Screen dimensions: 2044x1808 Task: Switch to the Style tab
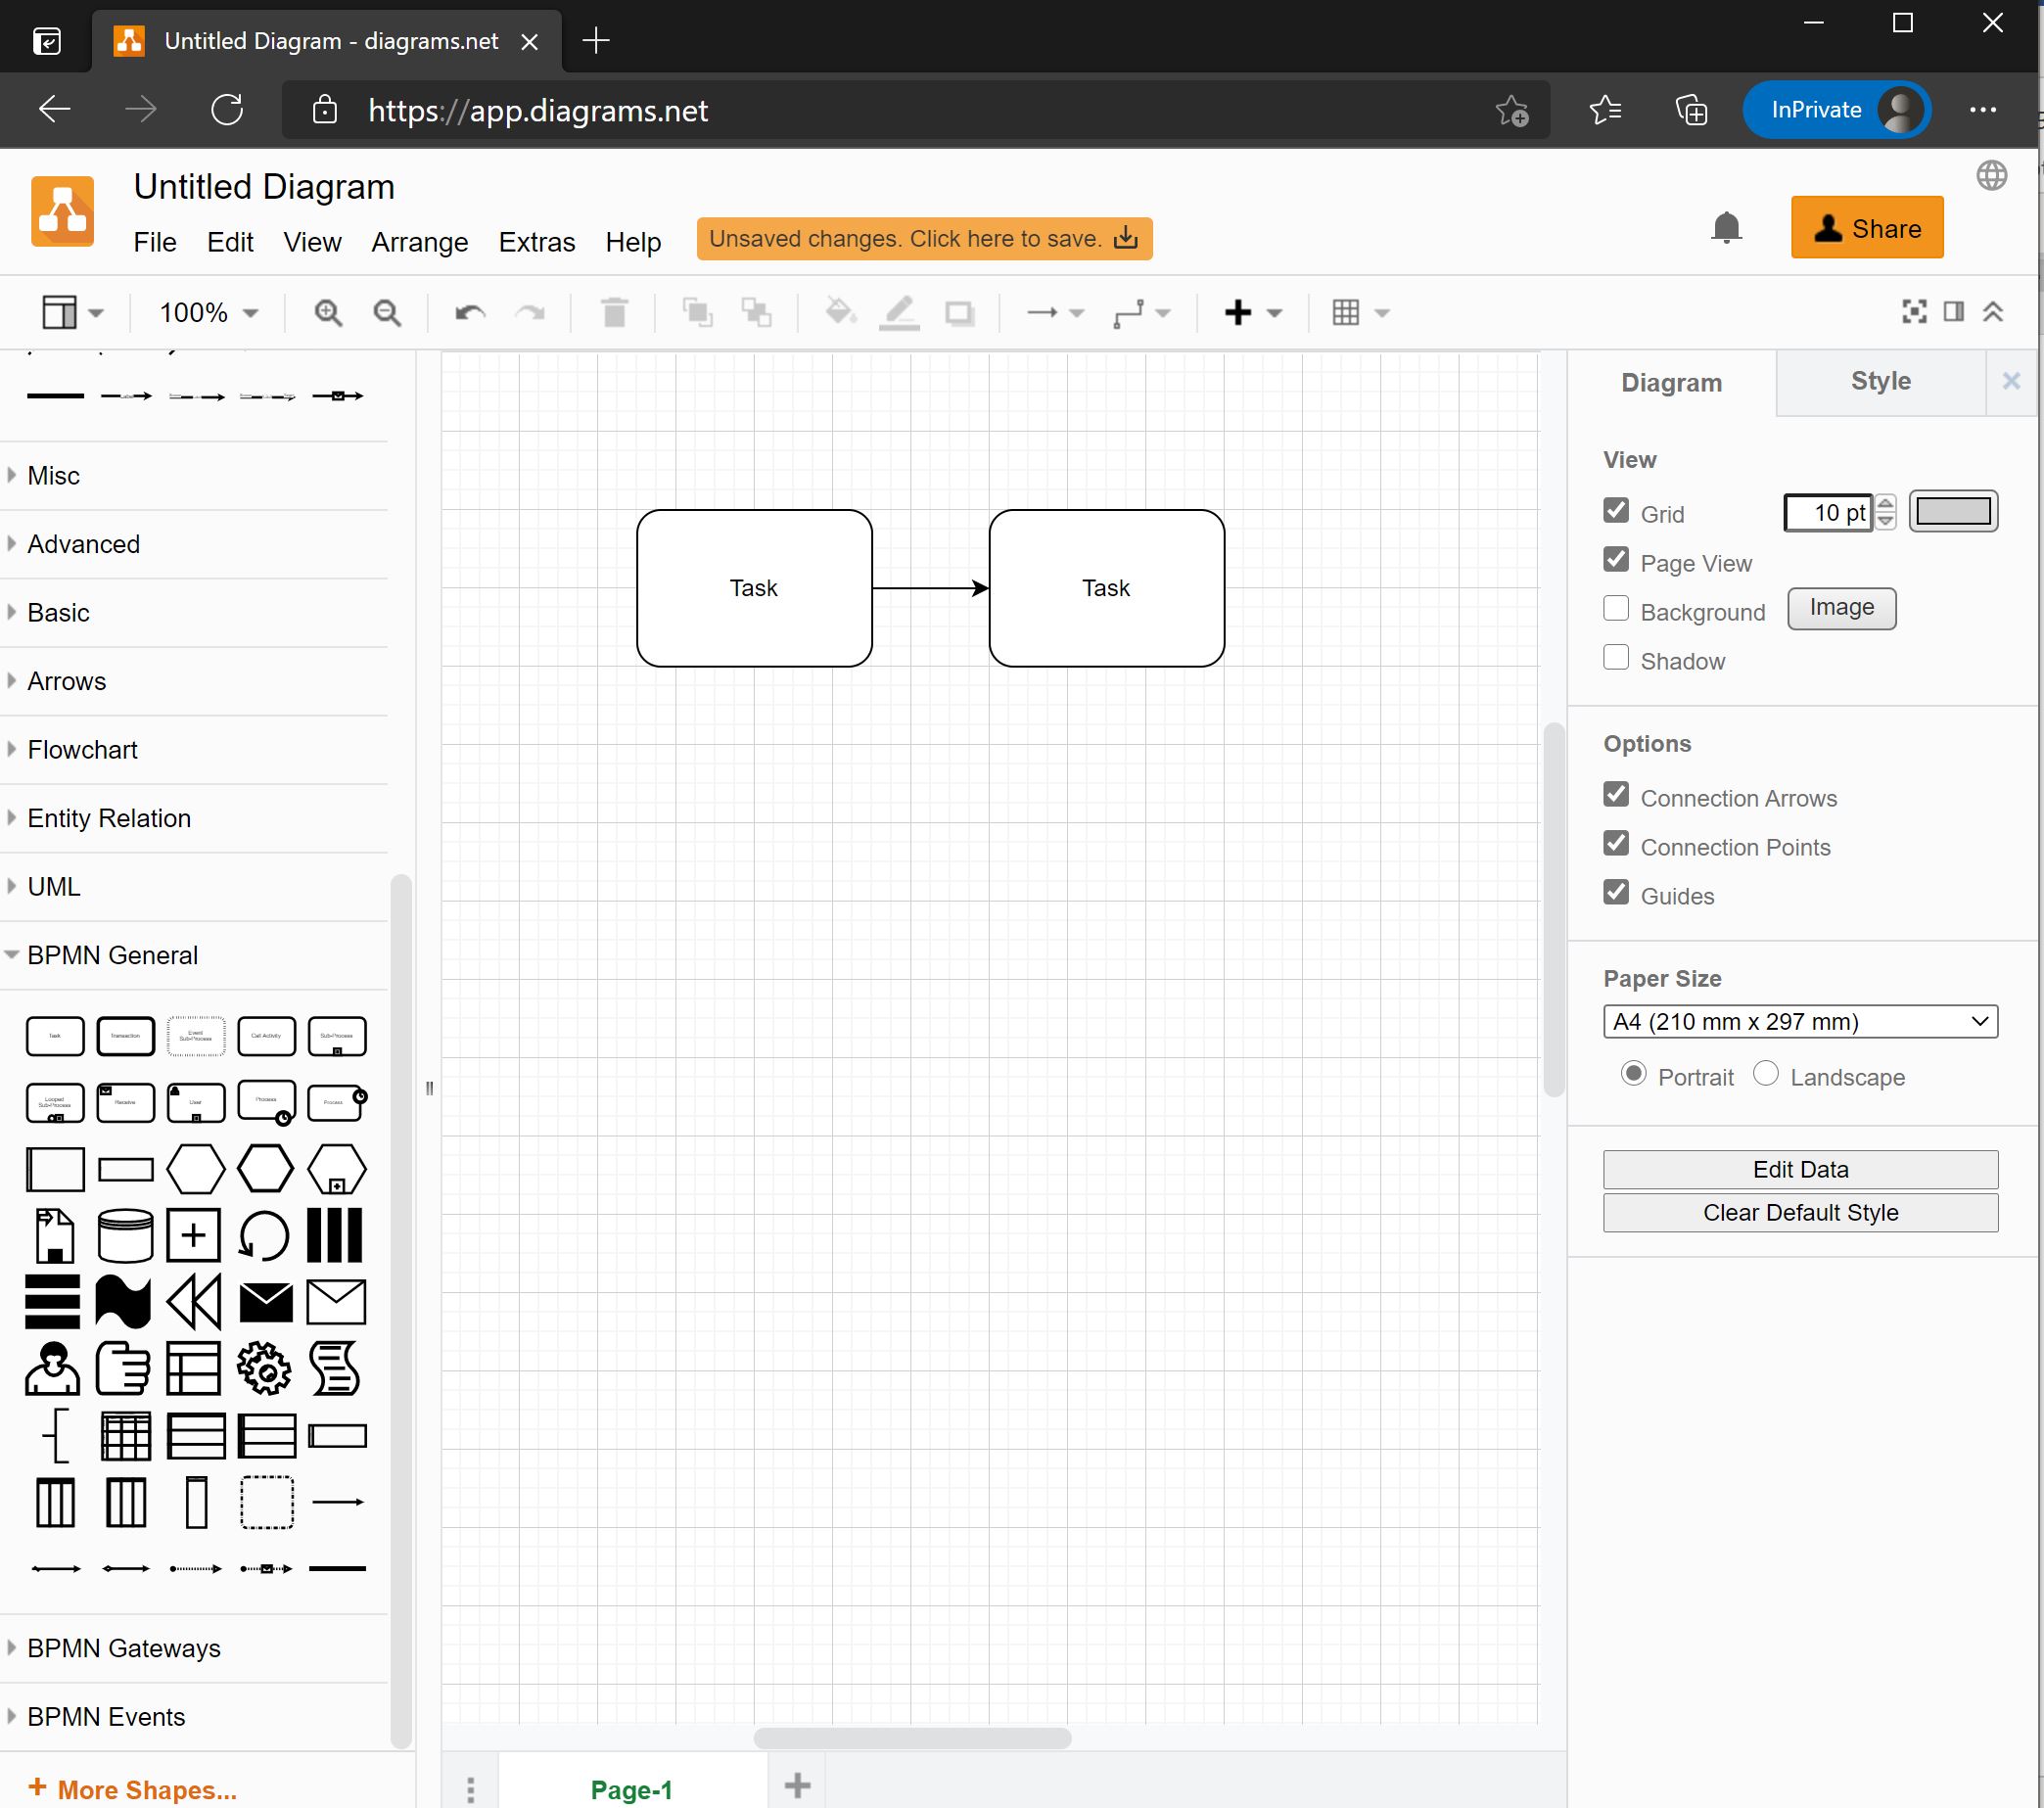pos(1880,381)
